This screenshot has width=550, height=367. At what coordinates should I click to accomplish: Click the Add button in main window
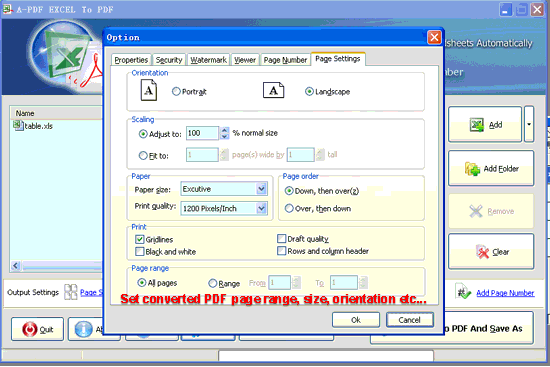click(x=485, y=125)
